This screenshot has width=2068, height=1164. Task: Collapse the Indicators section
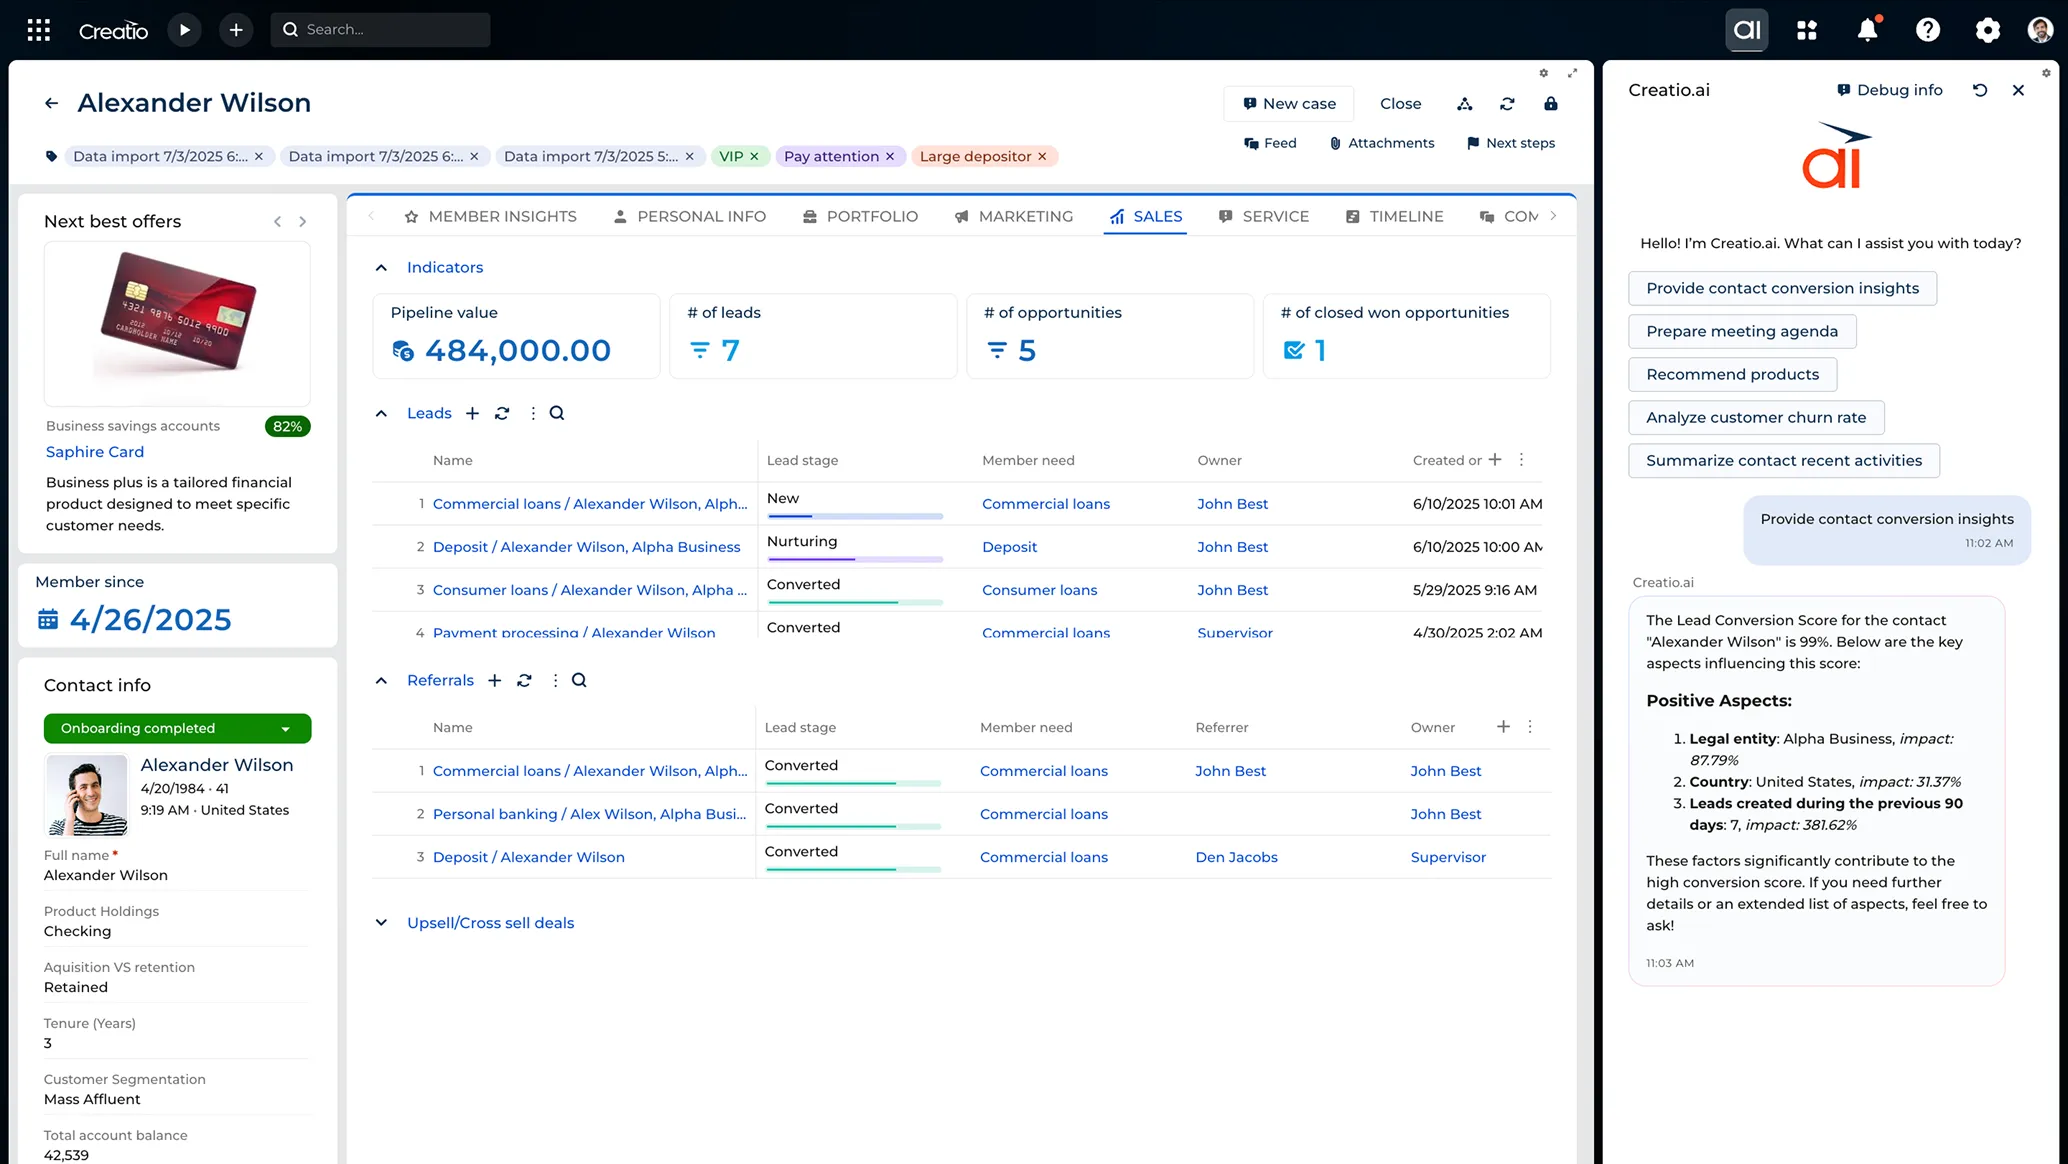click(381, 267)
